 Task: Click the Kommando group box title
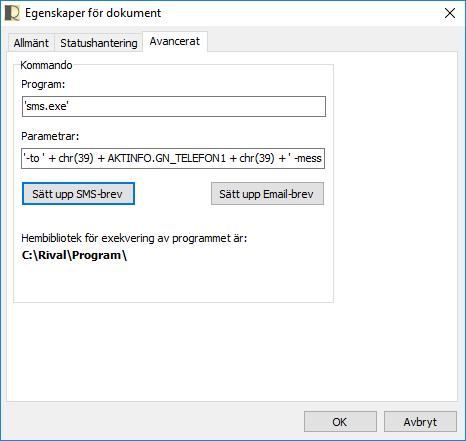tap(46, 65)
